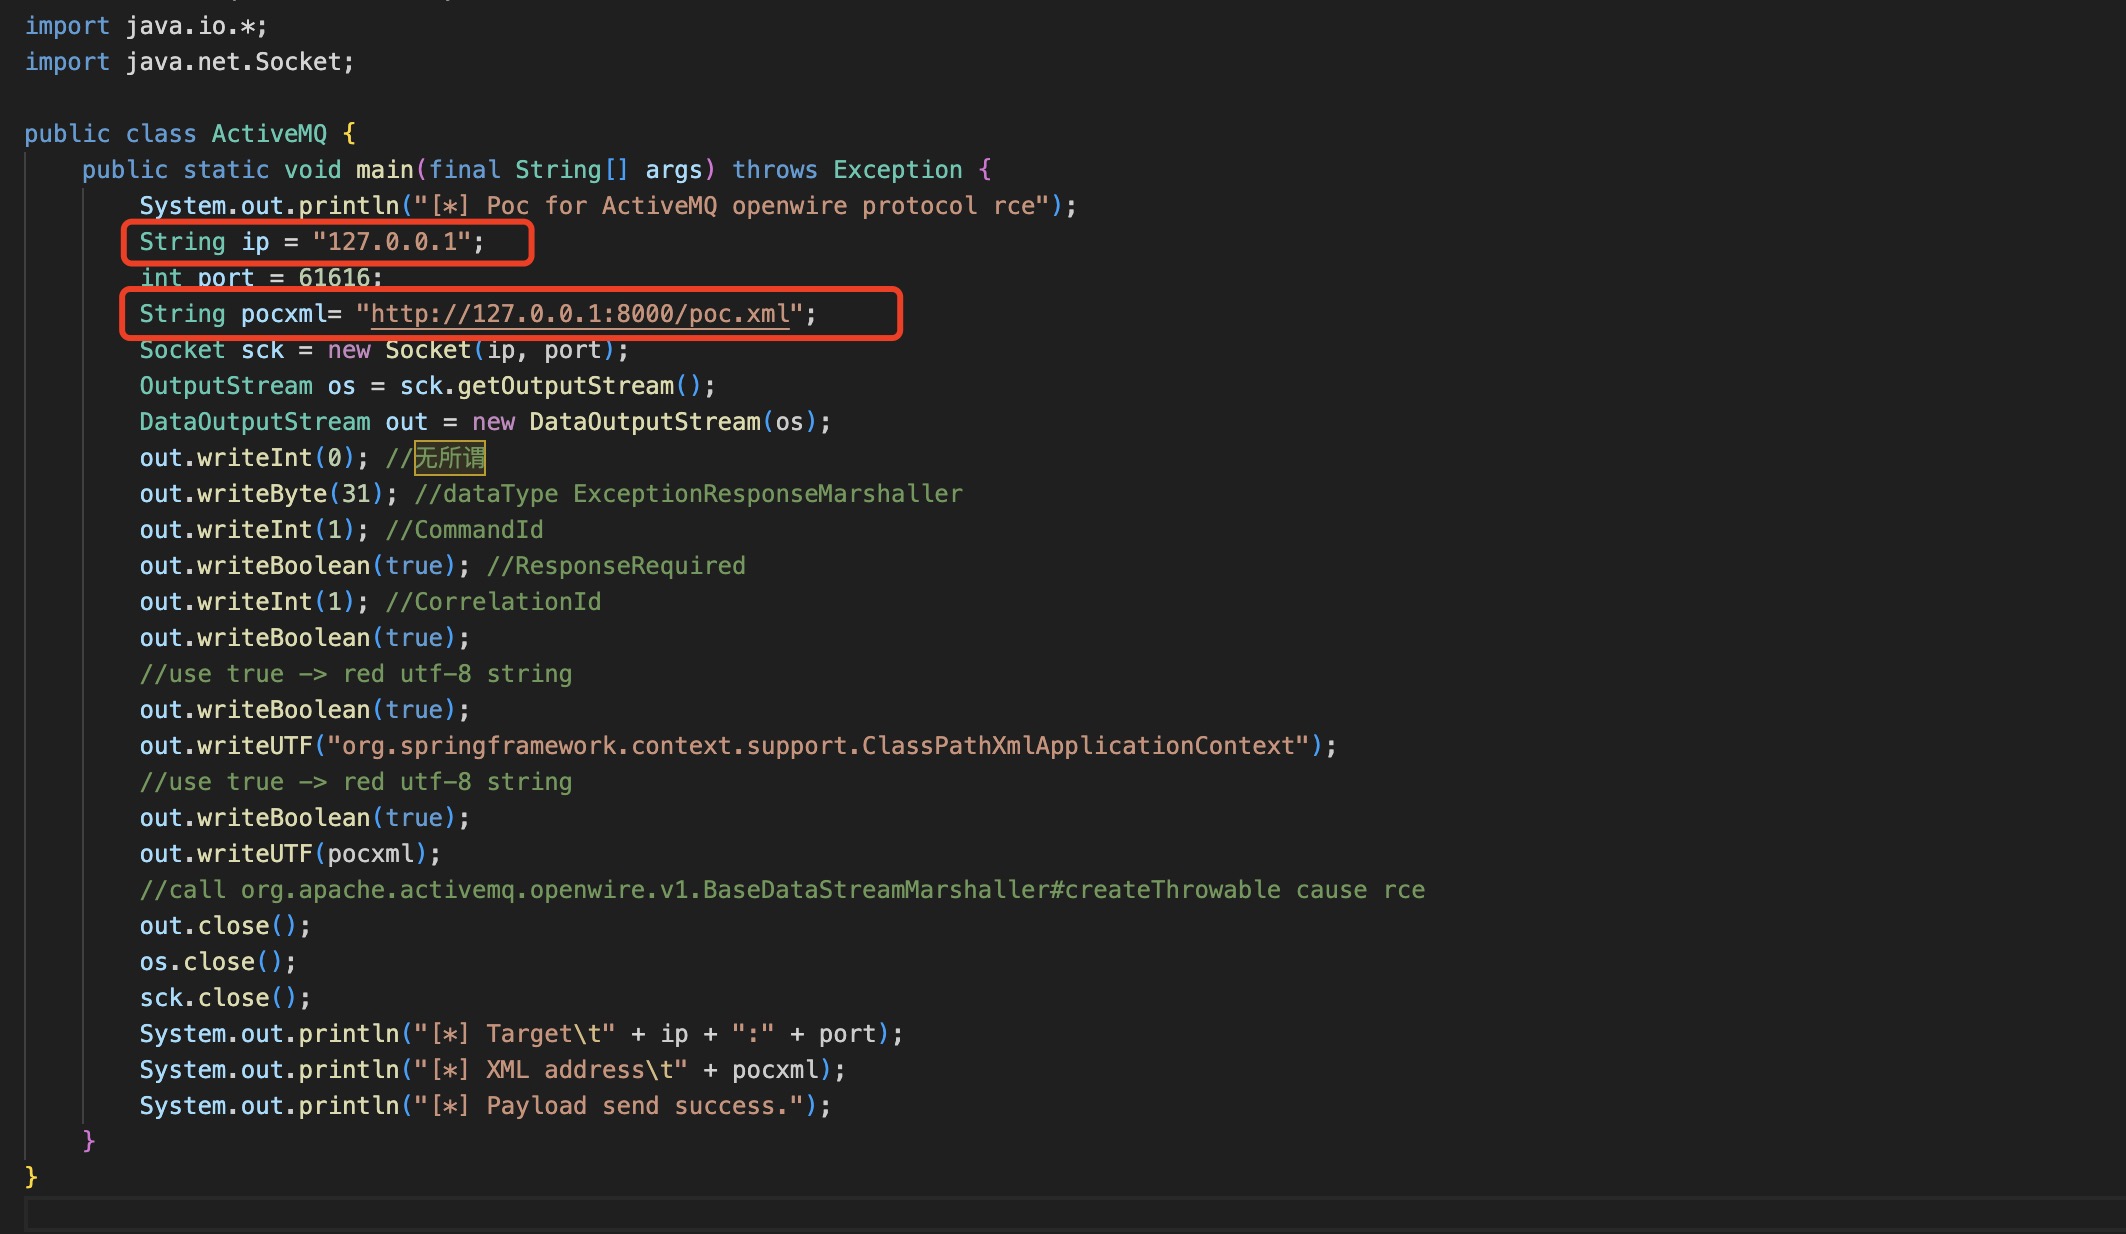Viewport: 2126px width, 1234px height.
Task: Click the main method name
Action: click(x=385, y=170)
